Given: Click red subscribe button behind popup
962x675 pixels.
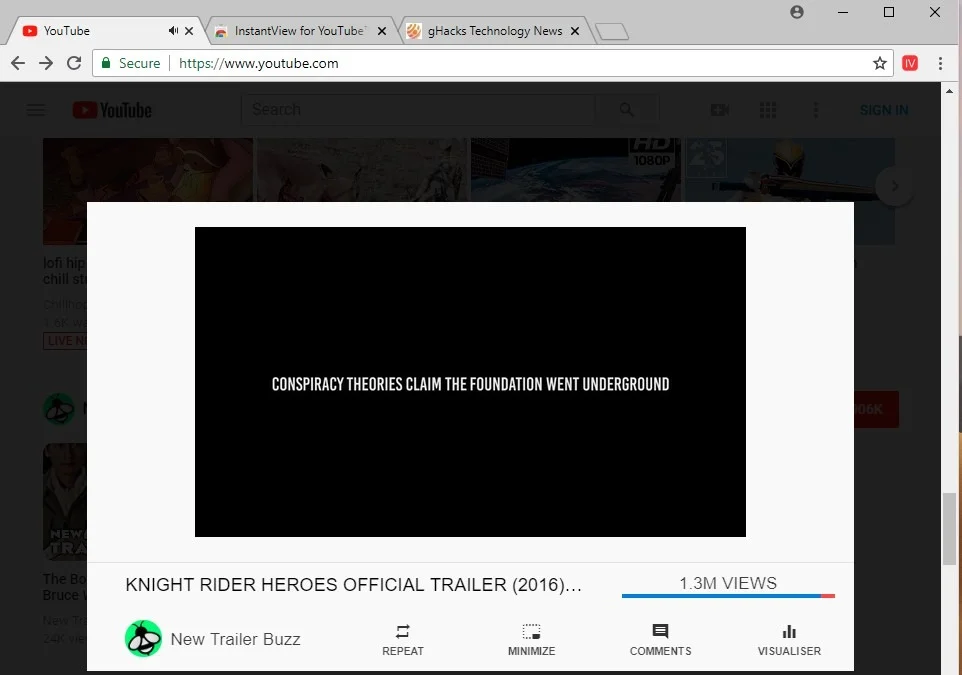Looking at the screenshot, I should (876, 409).
